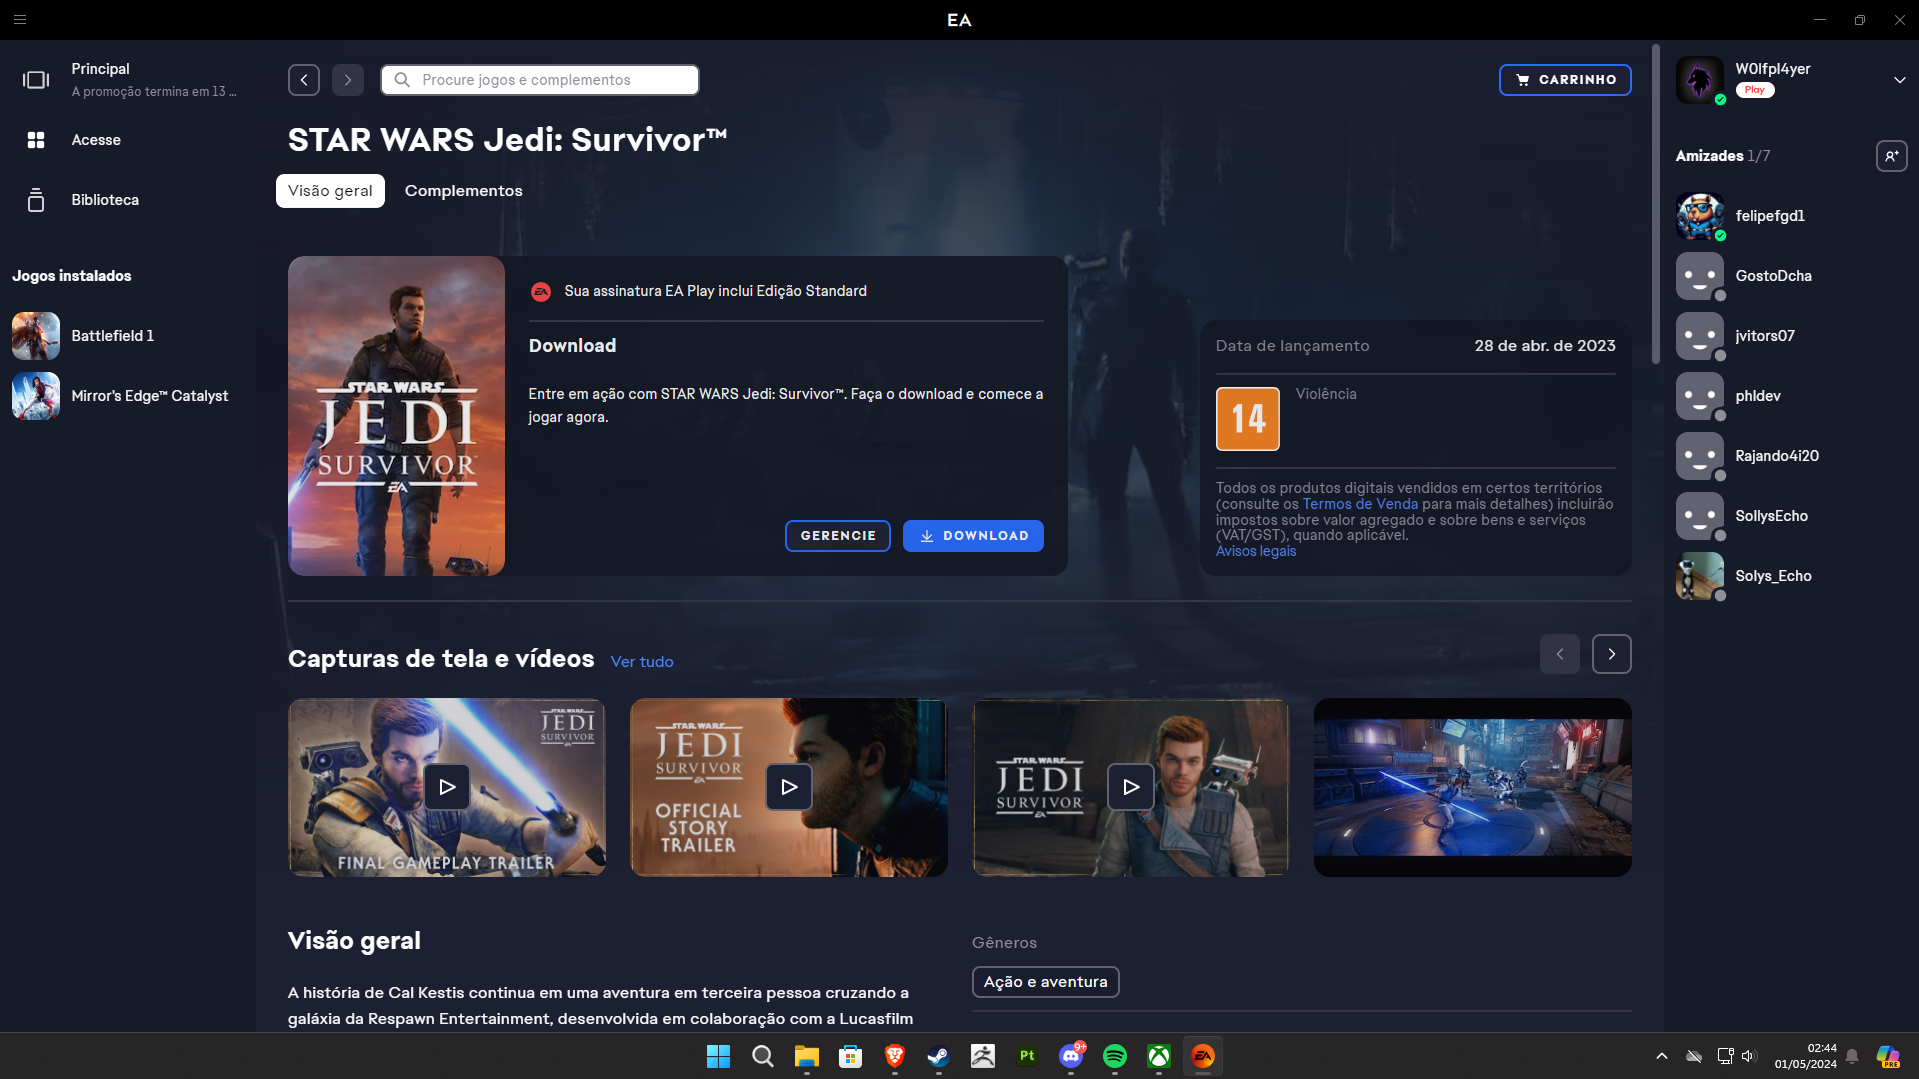The width and height of the screenshot is (1919, 1079).
Task: Open the hamburger menu in the title bar
Action: [x=20, y=20]
